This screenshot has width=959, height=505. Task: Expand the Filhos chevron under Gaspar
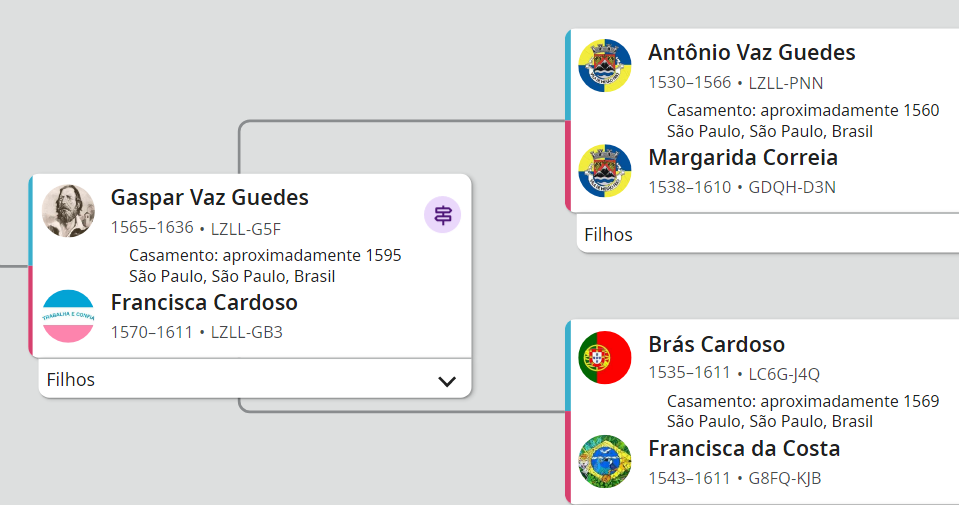(x=447, y=381)
